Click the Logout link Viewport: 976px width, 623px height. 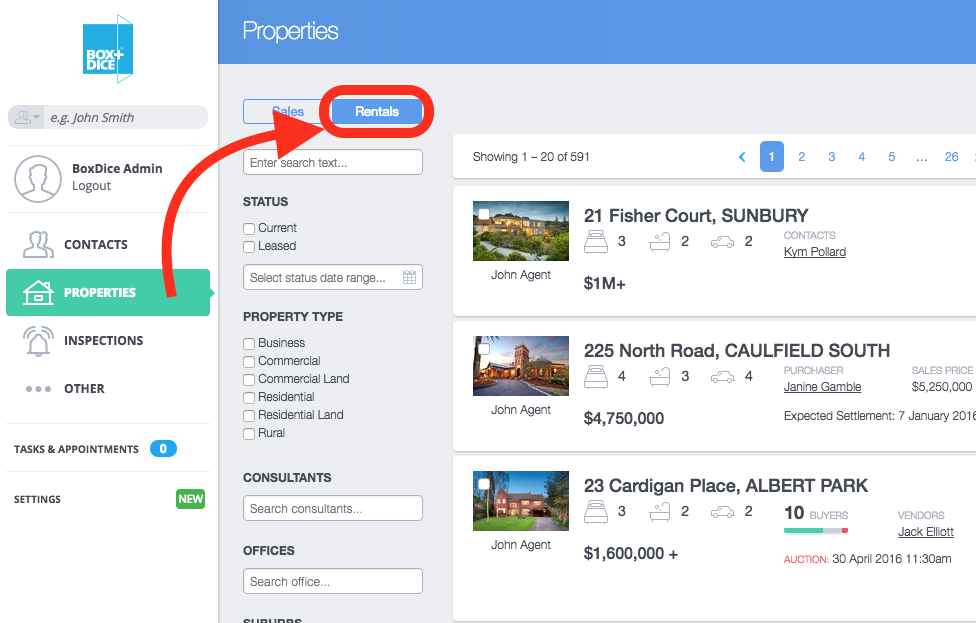[92, 185]
